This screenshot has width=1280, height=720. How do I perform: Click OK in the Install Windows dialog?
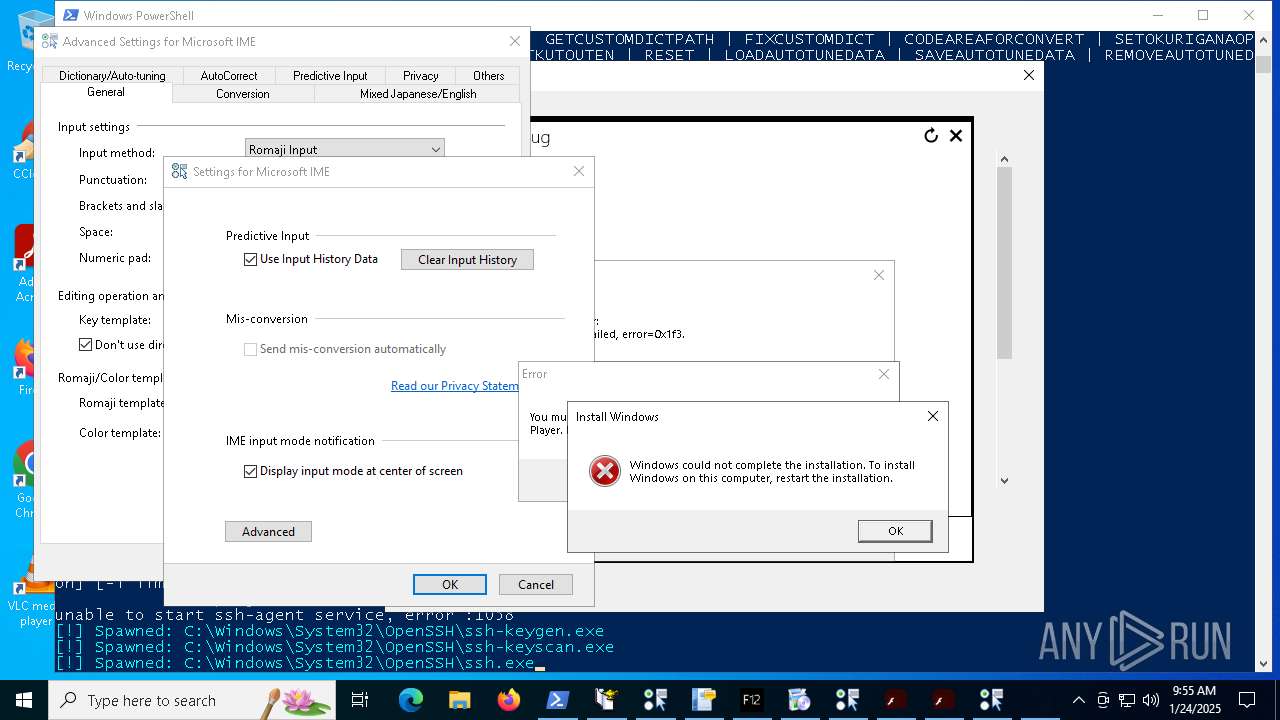point(895,531)
